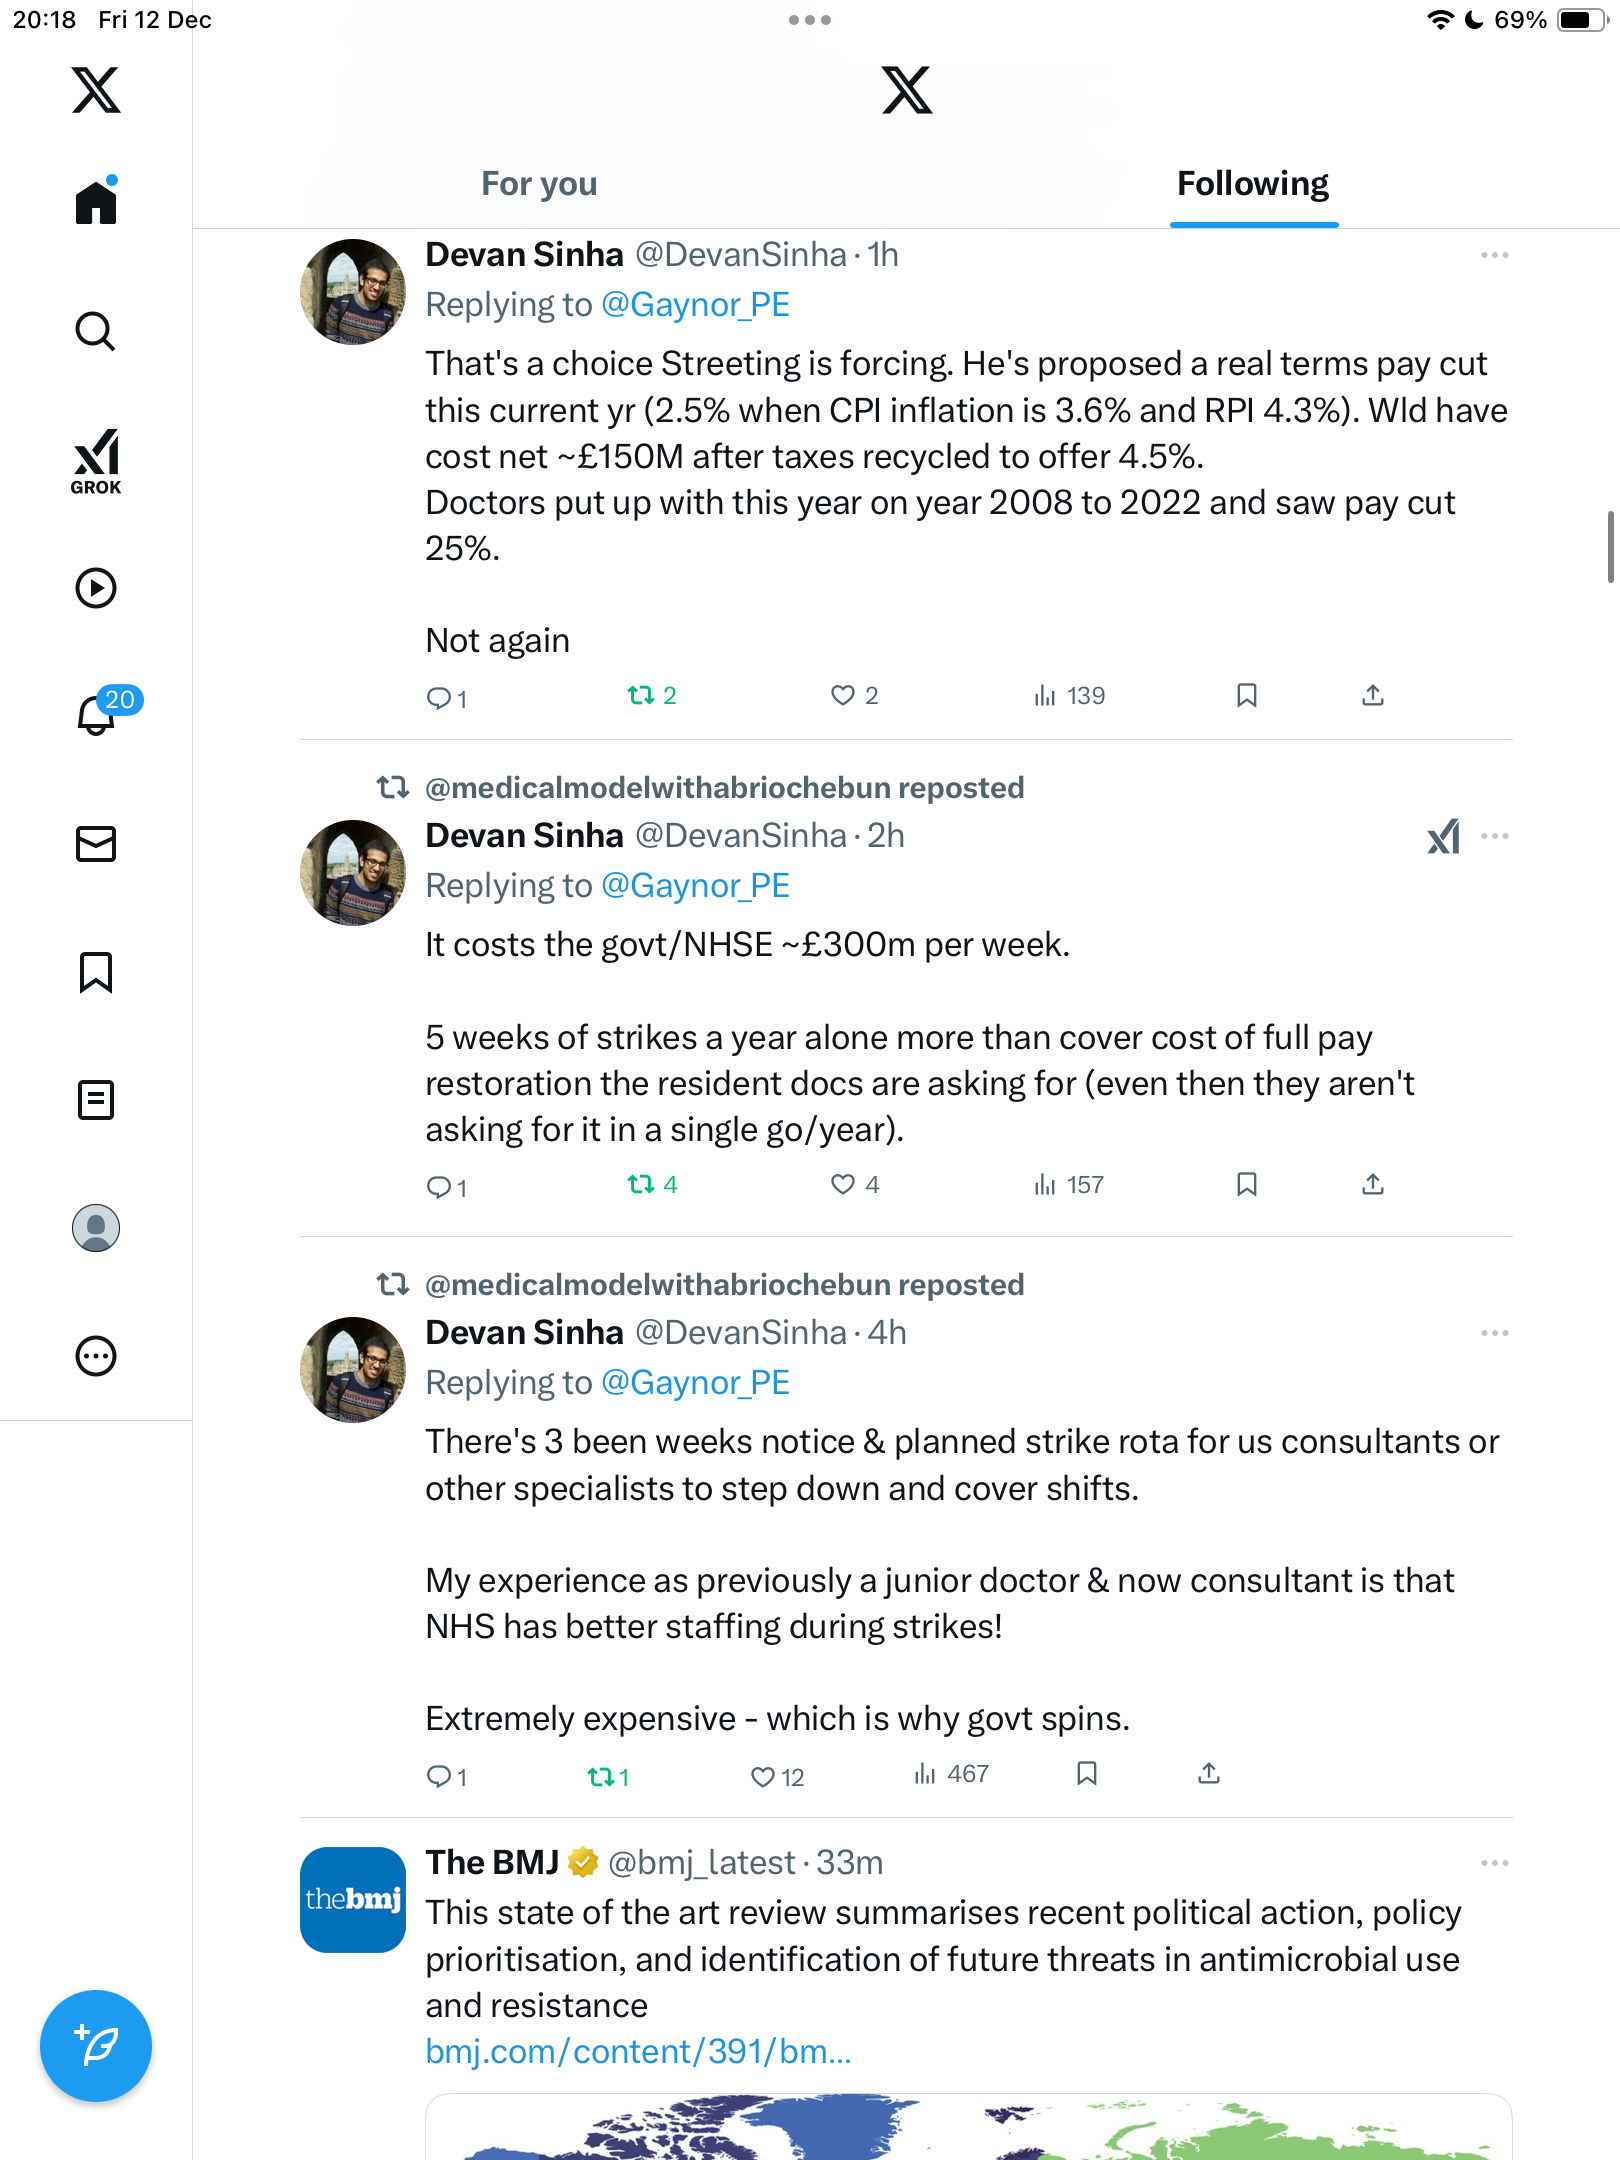1620x2160 pixels.
Task: Switch to the For you tab
Action: [539, 184]
